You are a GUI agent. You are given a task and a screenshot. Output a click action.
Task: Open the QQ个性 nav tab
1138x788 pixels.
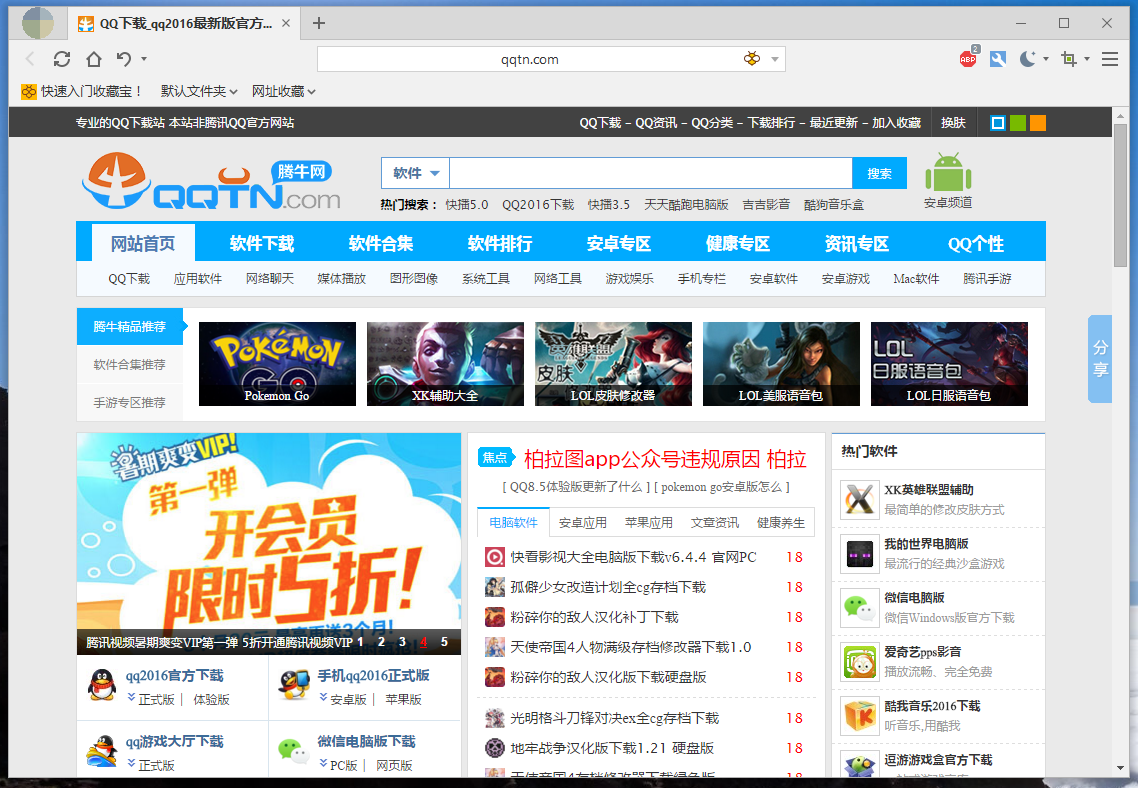click(976, 243)
